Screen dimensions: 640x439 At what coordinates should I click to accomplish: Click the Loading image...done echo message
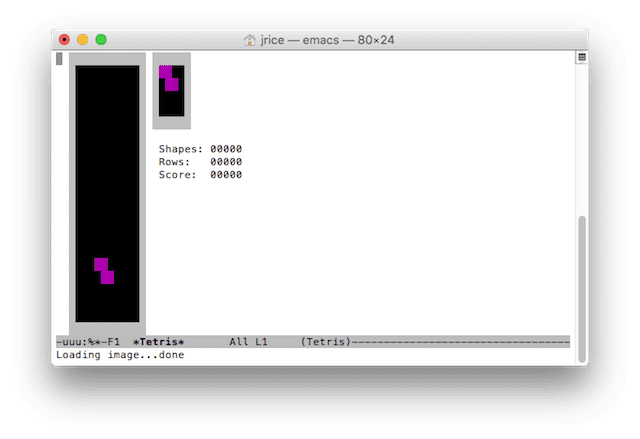tap(120, 355)
